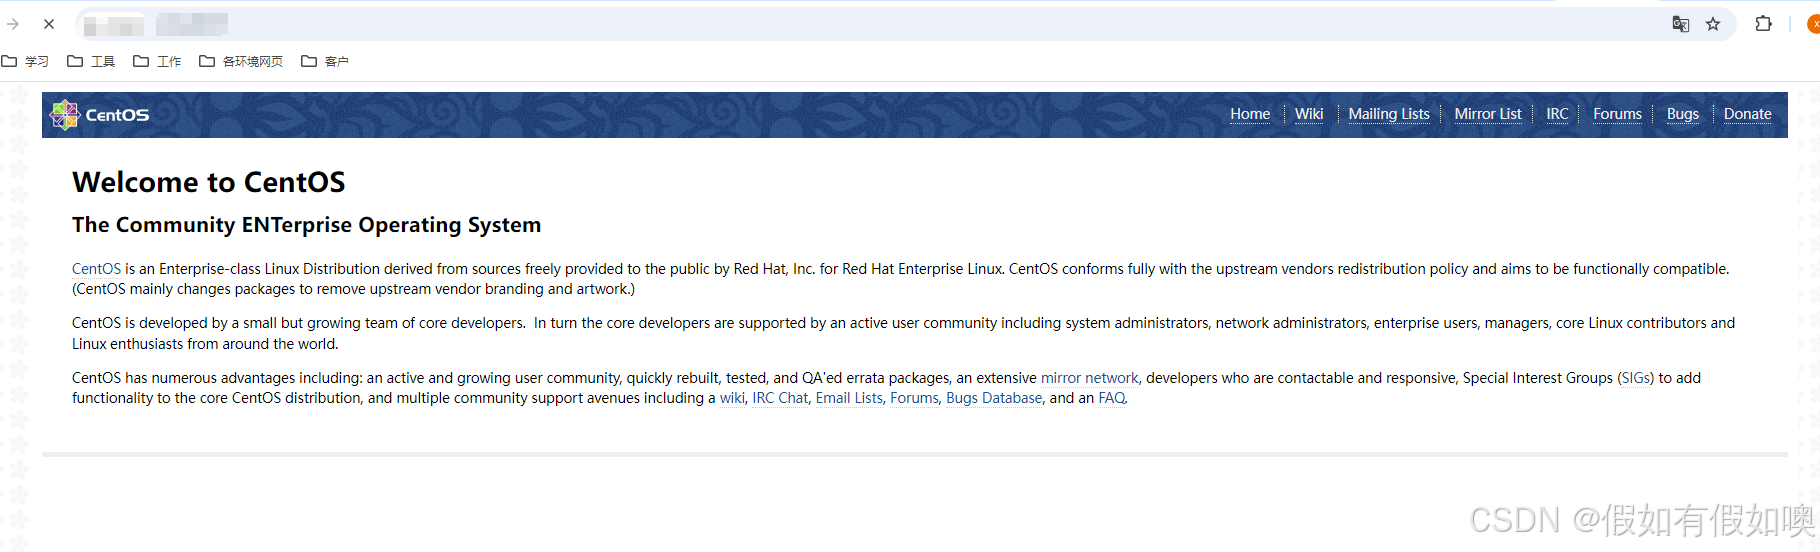Open Donate in the nav bar

click(1748, 114)
